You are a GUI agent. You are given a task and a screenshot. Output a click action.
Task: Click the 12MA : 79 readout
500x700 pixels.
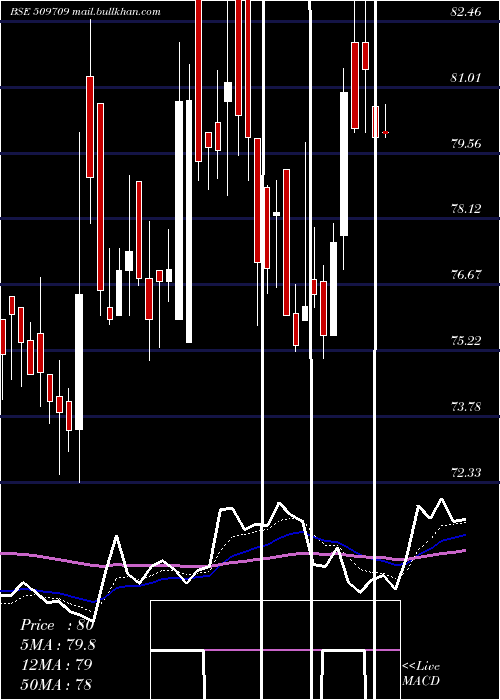click(x=57, y=664)
